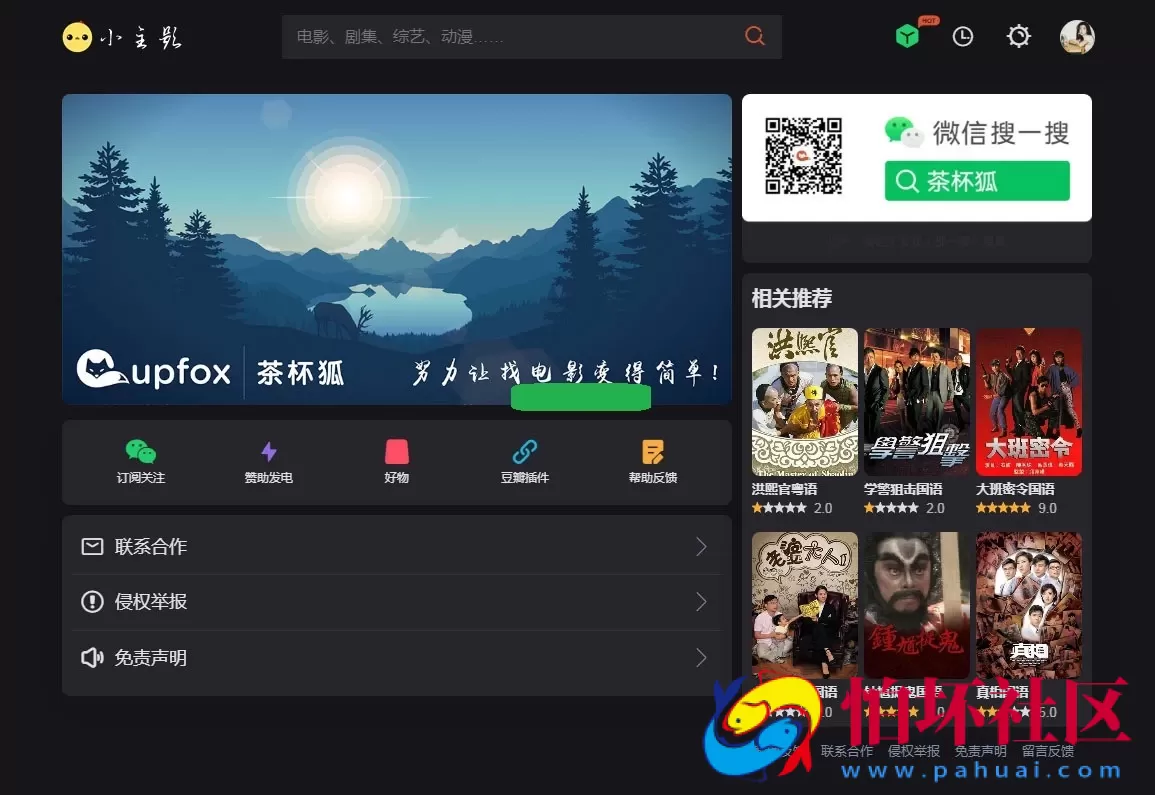Select the 赞助发电 lightning icon

point(268,451)
